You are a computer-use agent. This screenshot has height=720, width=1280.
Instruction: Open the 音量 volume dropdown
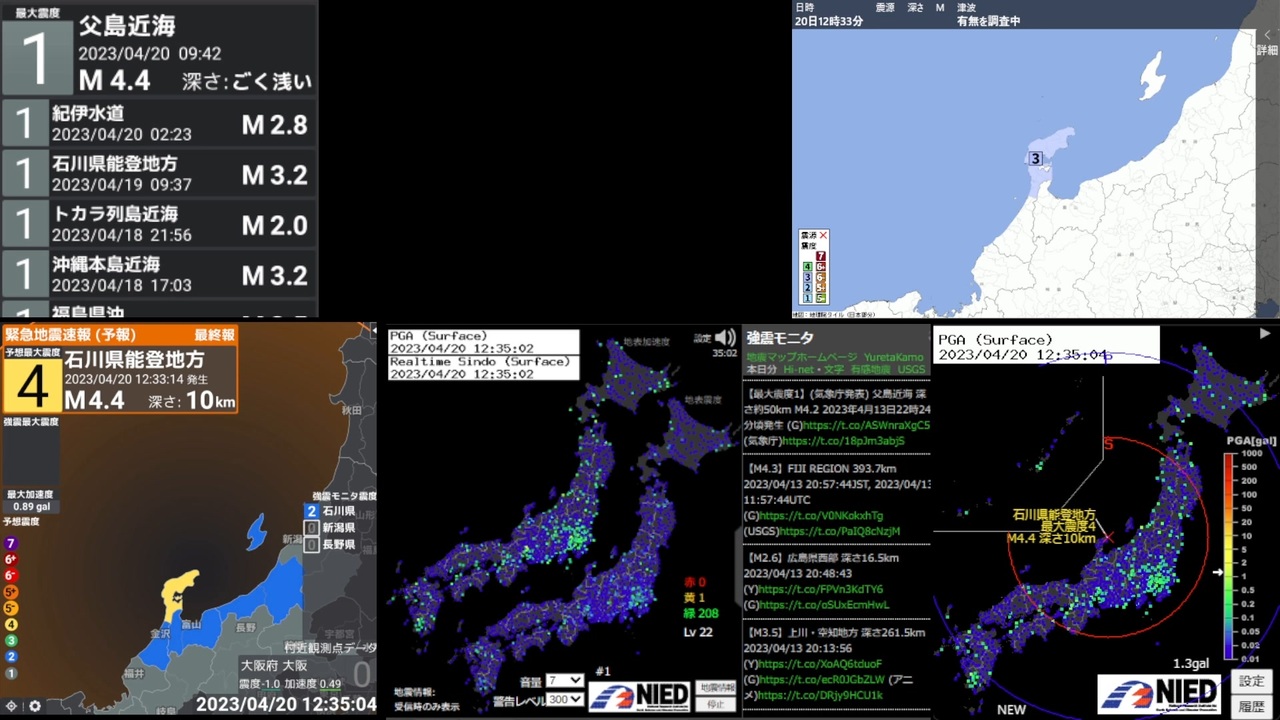[x=564, y=681]
